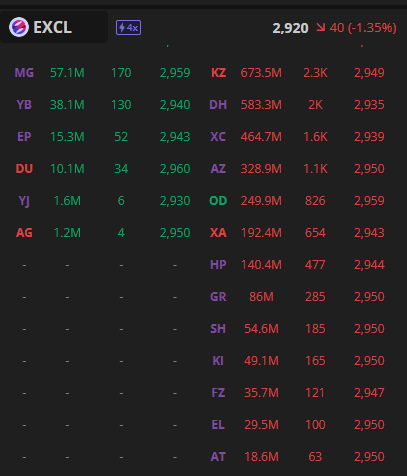Select the OD broker seller entry
407x476 pixels.
pyautogui.click(x=218, y=201)
